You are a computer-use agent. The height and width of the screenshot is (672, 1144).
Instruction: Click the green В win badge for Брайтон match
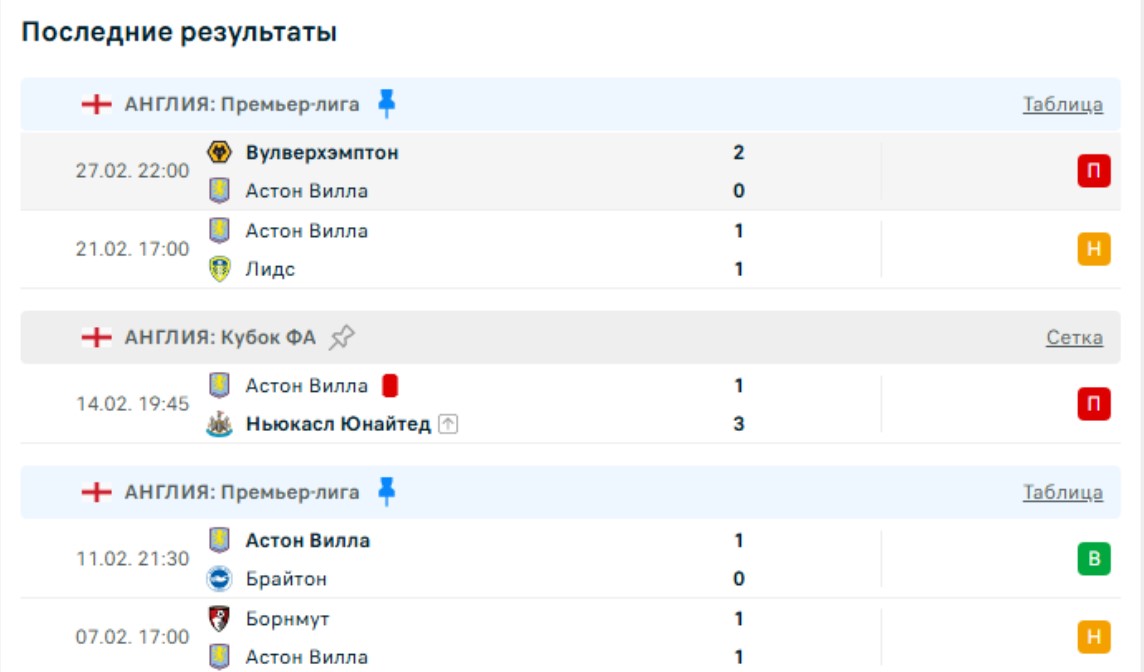pyautogui.click(x=1094, y=559)
